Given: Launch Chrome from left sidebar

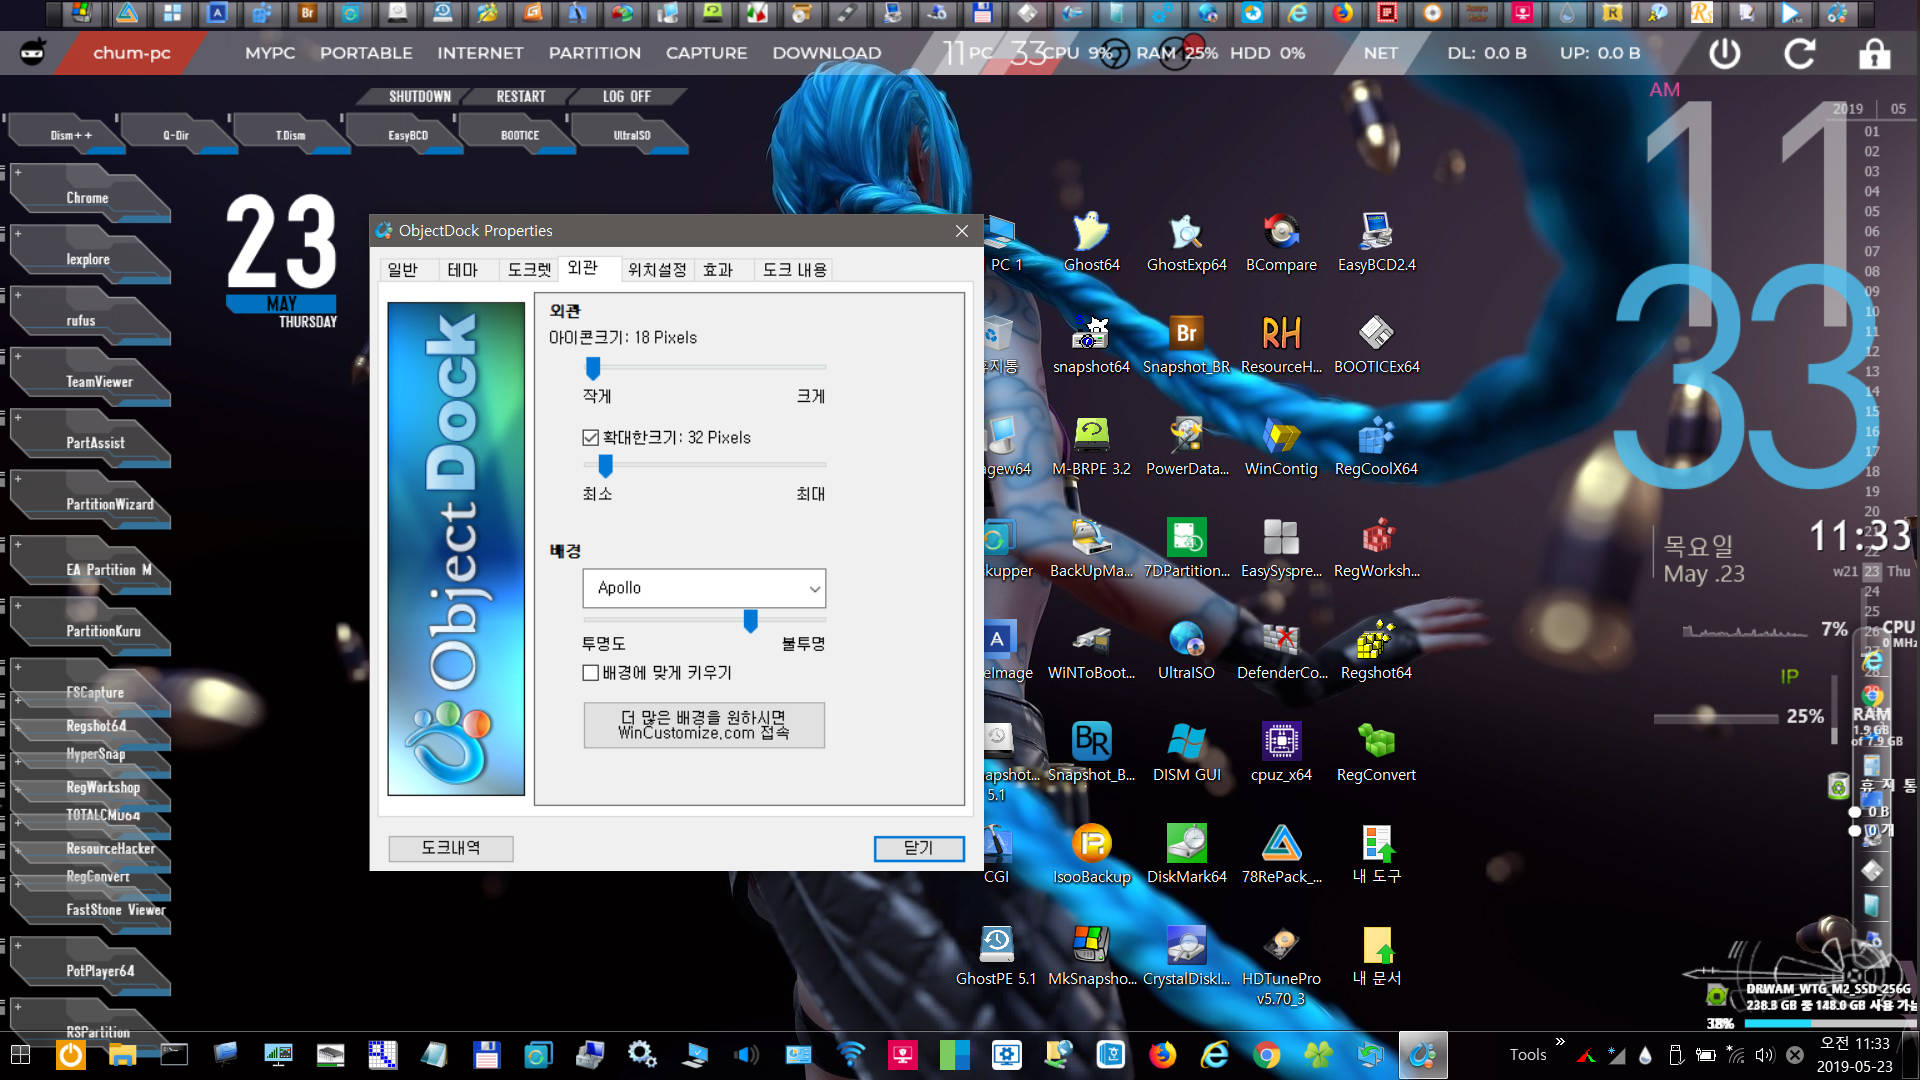Looking at the screenshot, I should [88, 198].
